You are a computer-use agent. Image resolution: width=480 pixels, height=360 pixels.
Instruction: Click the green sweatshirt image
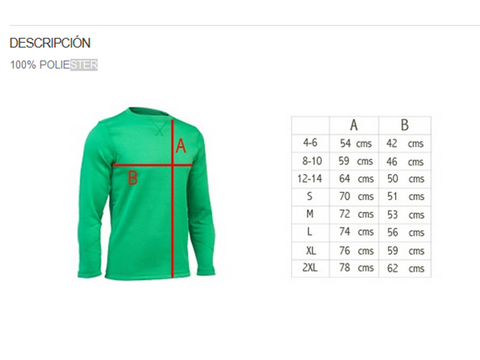147,193
